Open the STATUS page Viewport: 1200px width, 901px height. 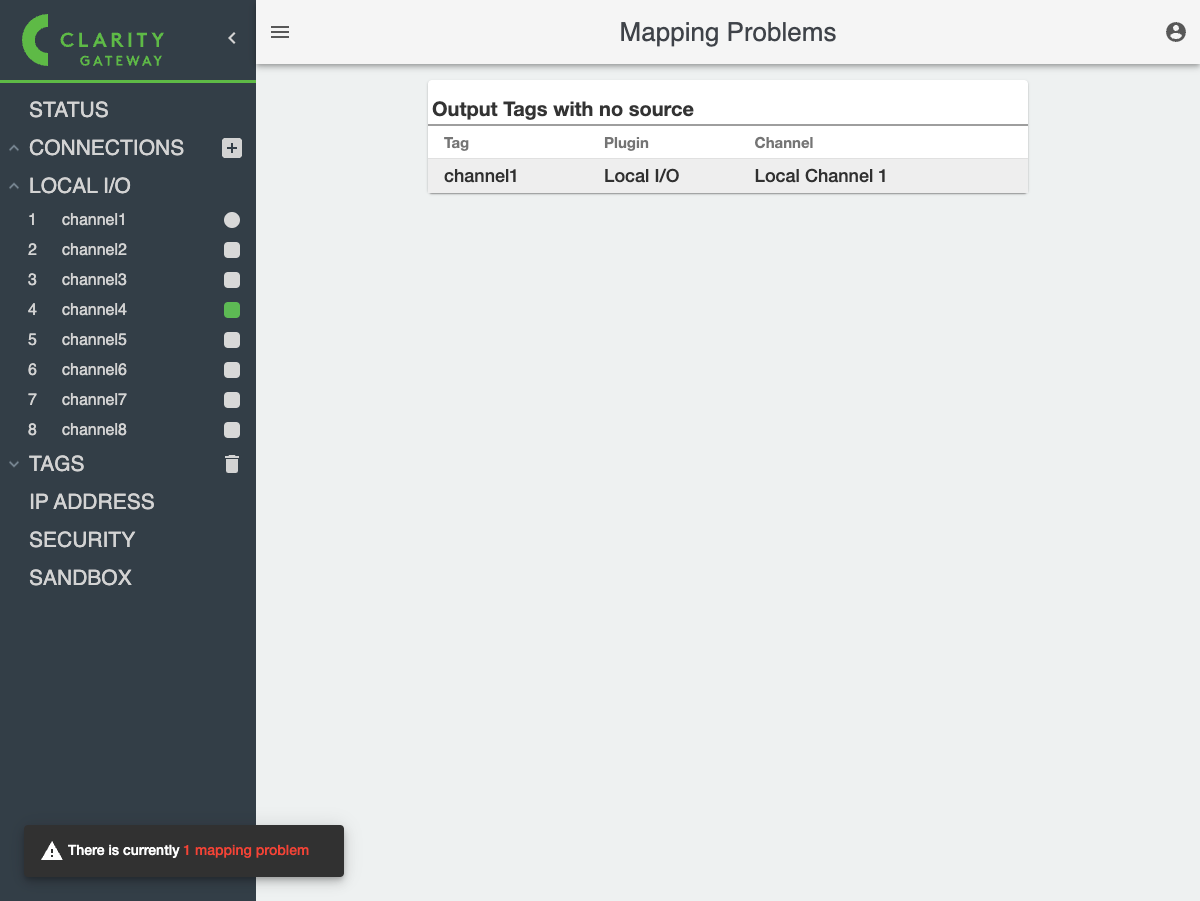pos(69,110)
